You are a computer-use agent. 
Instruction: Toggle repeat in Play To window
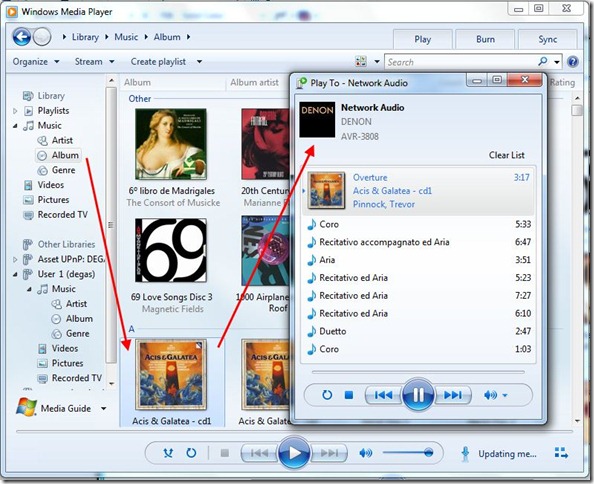coord(327,395)
